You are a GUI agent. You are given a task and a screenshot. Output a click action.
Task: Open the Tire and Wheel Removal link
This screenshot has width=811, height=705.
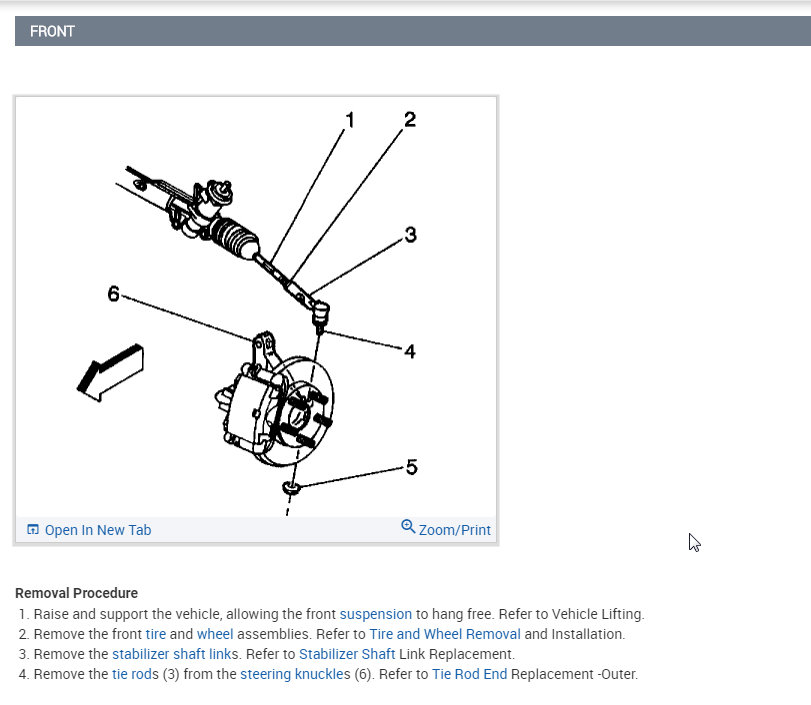445,634
